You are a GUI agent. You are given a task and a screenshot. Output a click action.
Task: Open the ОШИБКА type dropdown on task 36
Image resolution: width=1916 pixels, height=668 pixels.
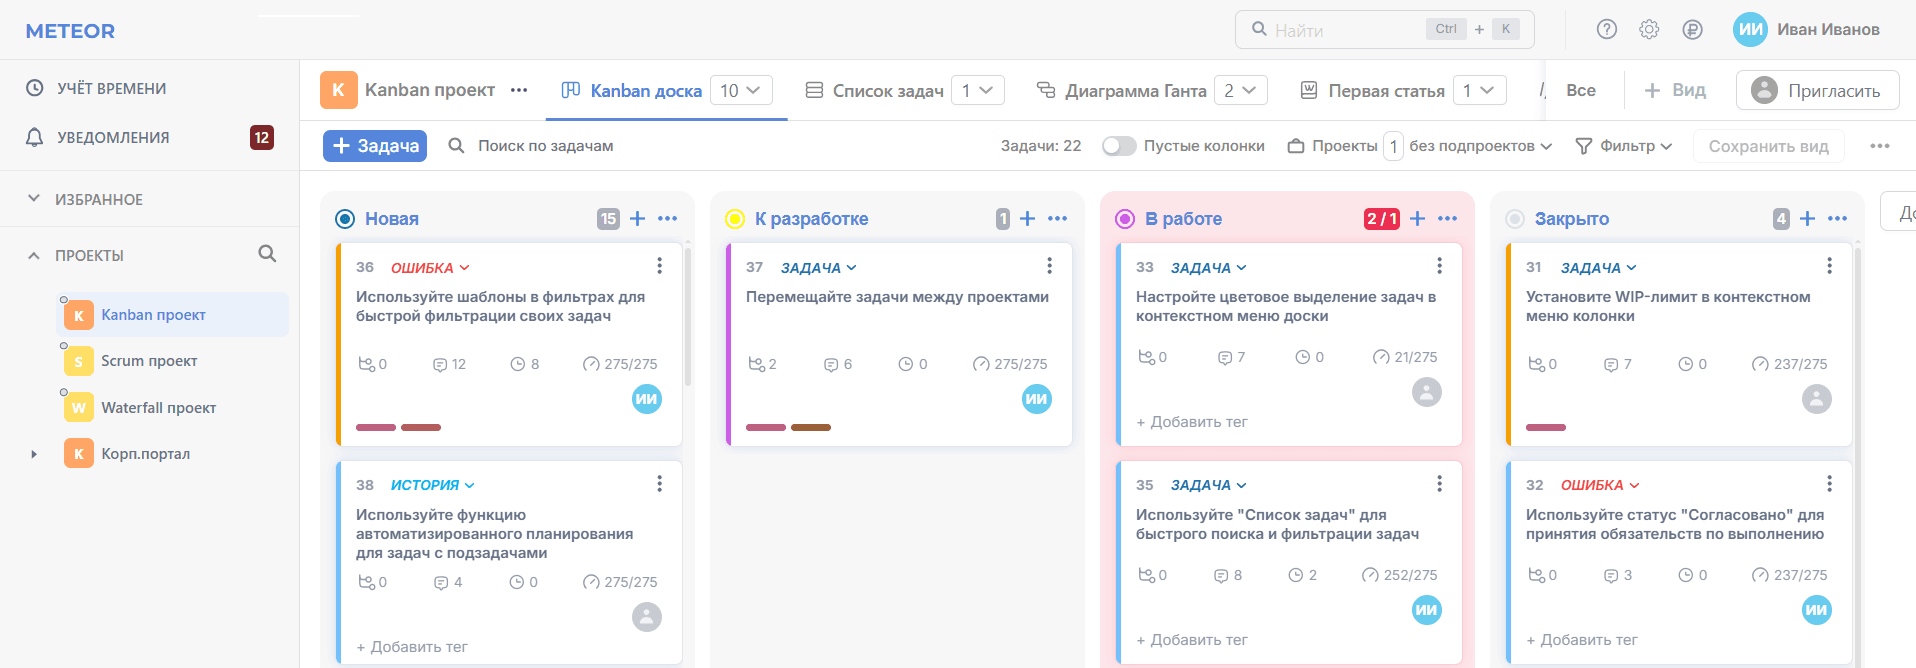(430, 268)
